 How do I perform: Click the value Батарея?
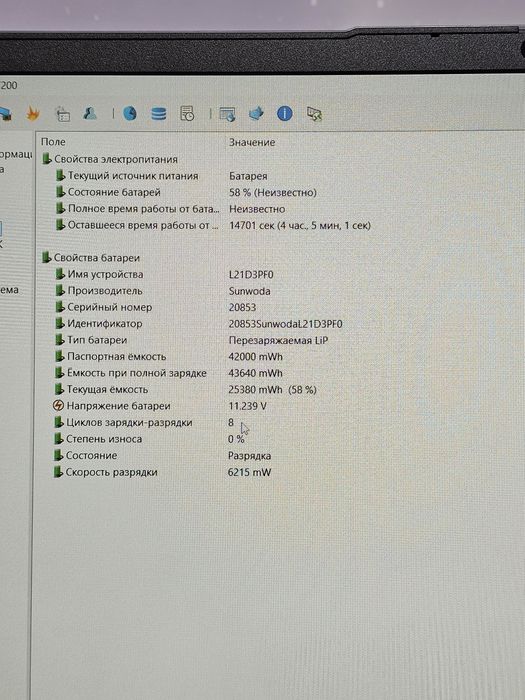point(248,176)
